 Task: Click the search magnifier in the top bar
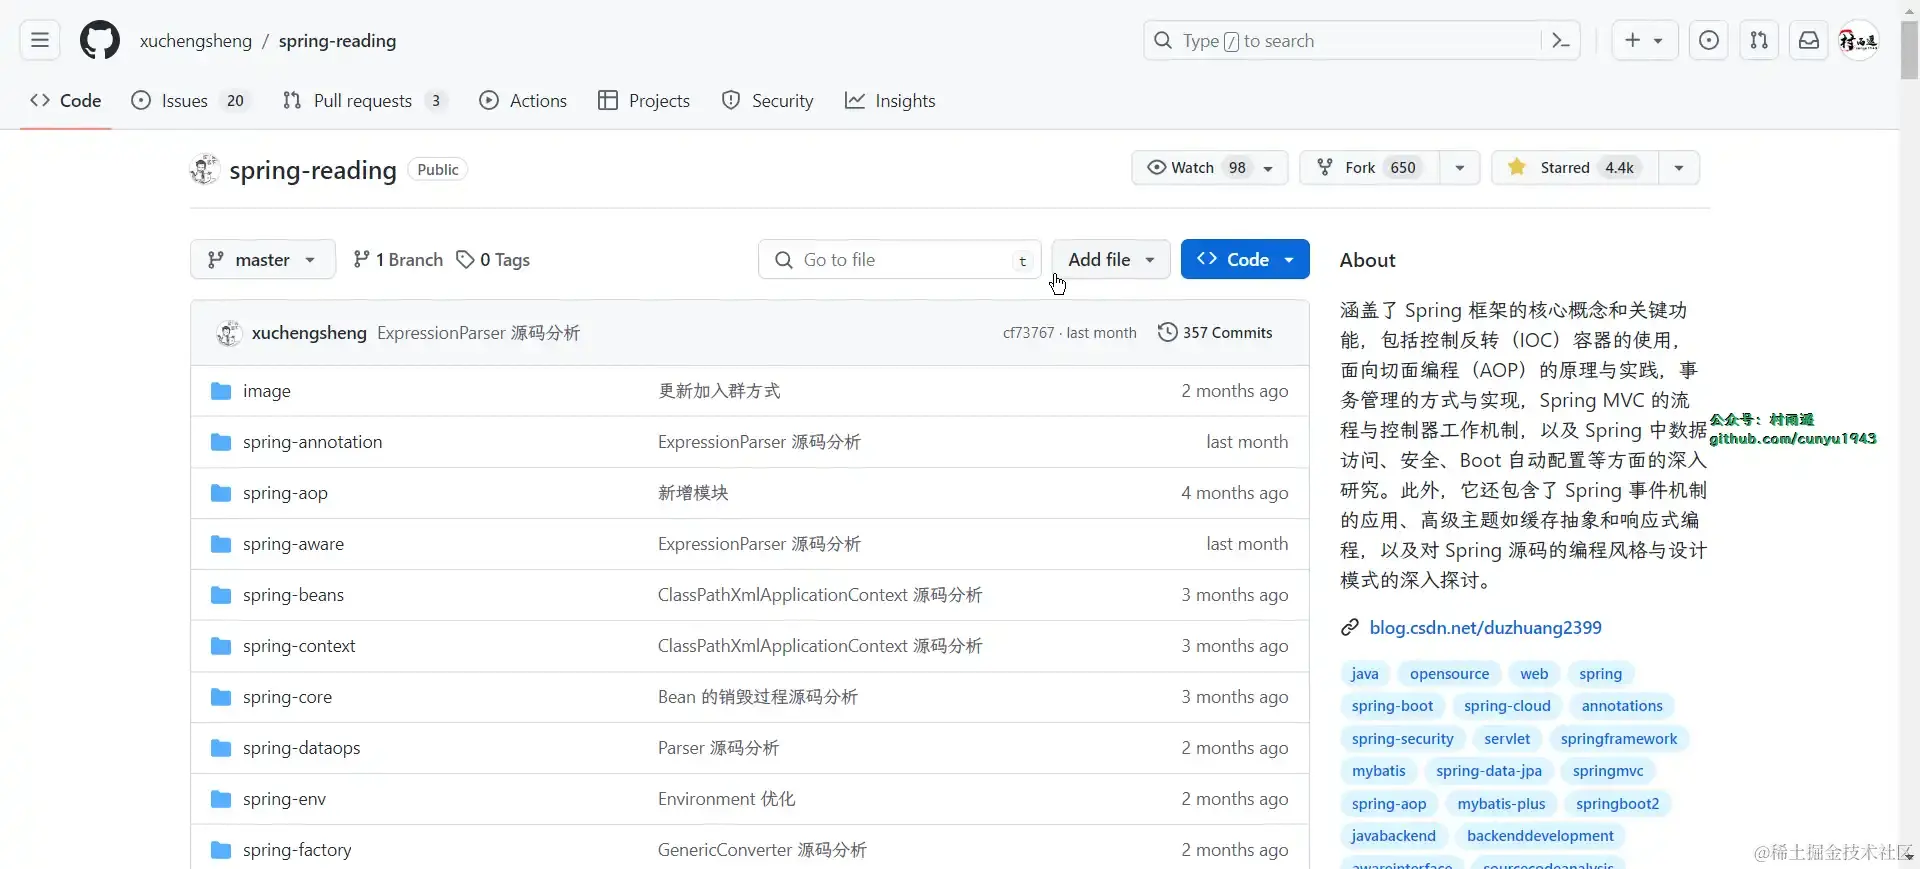pos(1163,41)
